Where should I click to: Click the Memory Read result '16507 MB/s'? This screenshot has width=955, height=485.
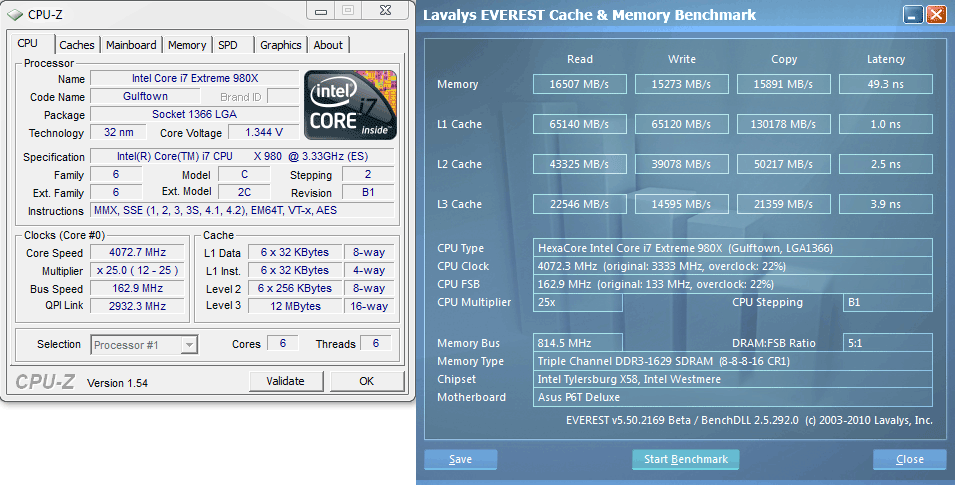click(x=580, y=84)
